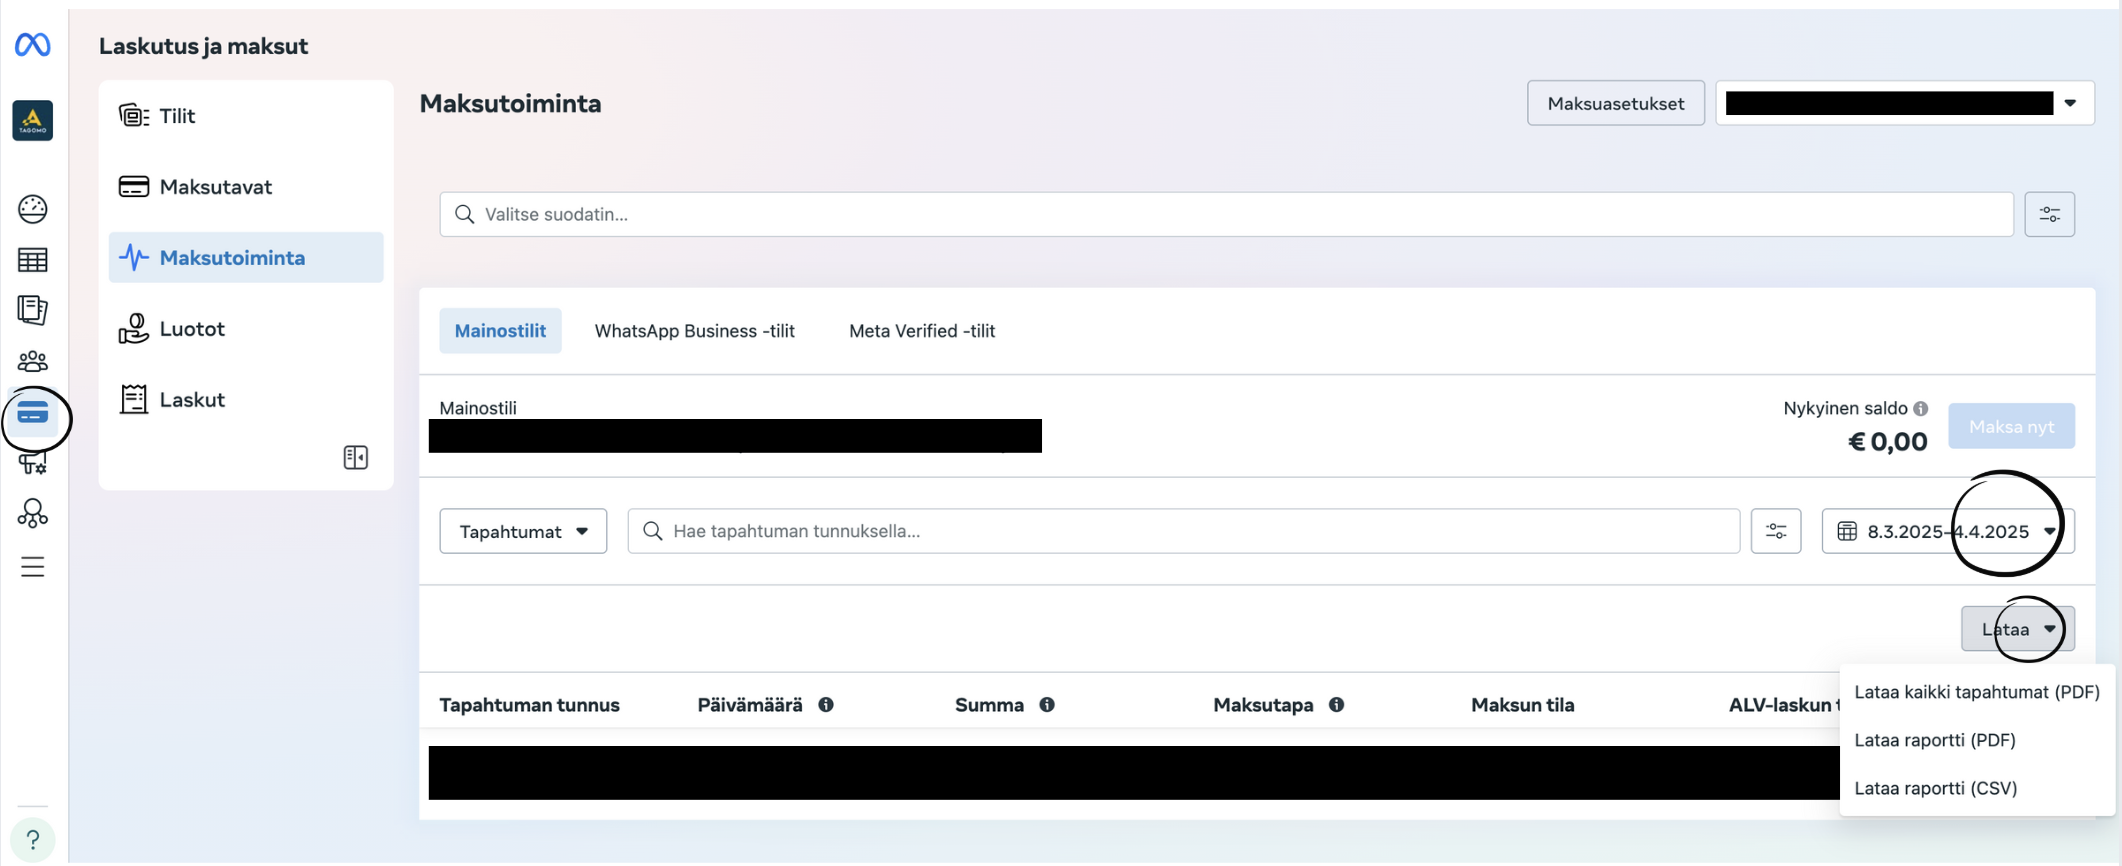Open the dashboard gauge icon in sidebar
Viewport: 2122px width, 866px height.
[x=33, y=208]
